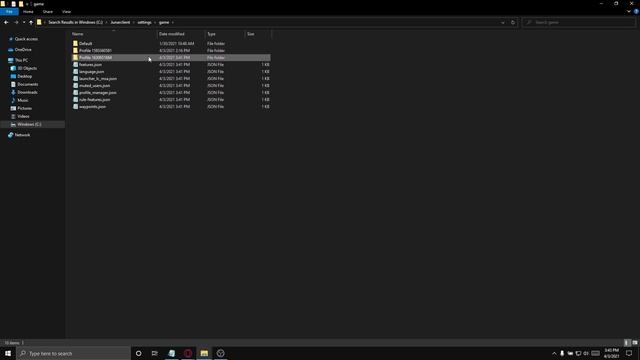The image size is (640, 360).
Task: Go up one folder level with Up arrow
Action: point(31,22)
